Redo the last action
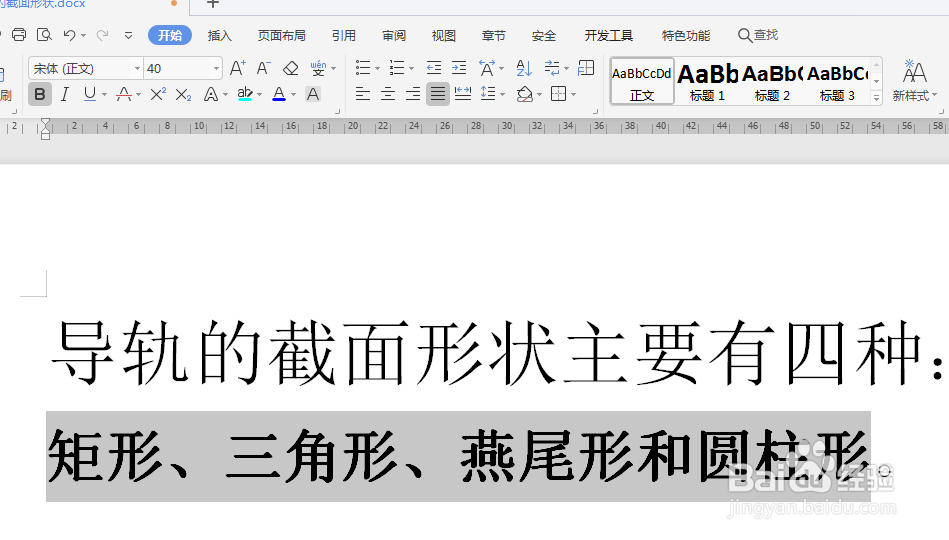Screen dimensions: 949x540 pos(102,35)
